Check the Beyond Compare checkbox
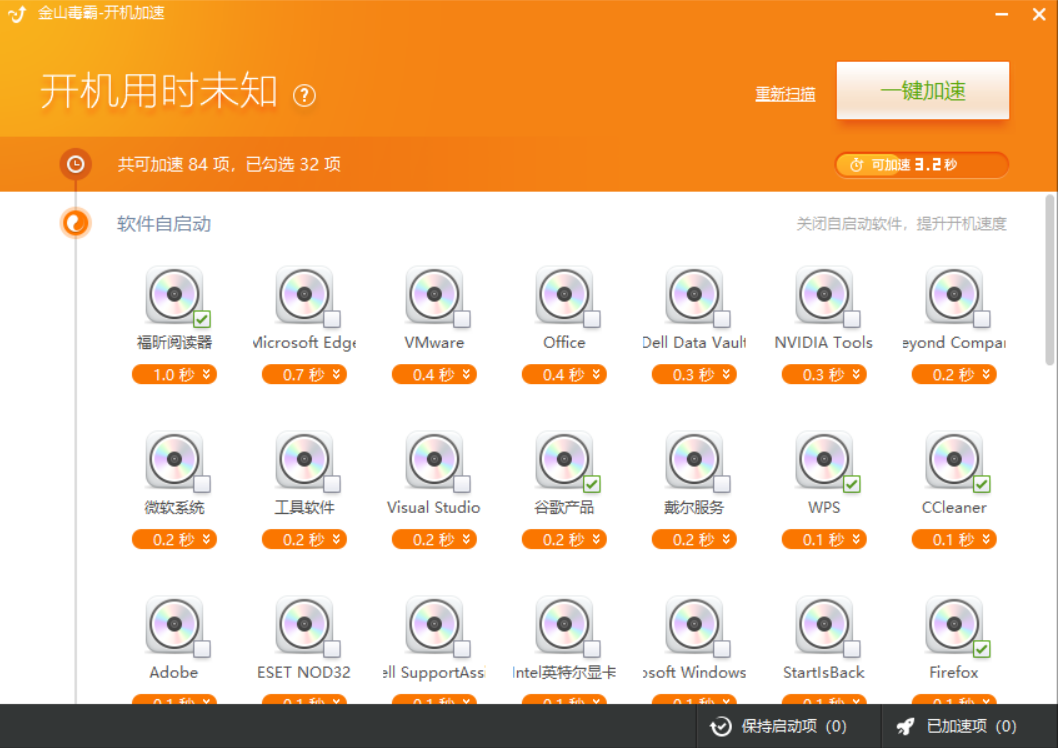Image resolution: width=1058 pixels, height=748 pixels. (x=982, y=319)
